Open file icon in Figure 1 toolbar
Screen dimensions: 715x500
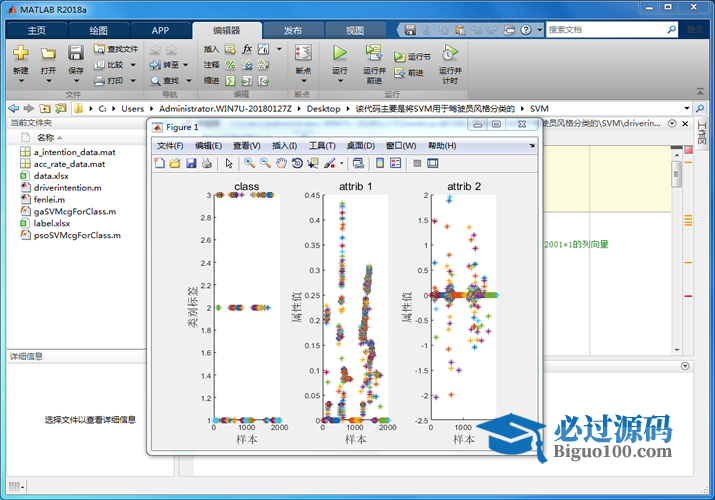pos(175,163)
